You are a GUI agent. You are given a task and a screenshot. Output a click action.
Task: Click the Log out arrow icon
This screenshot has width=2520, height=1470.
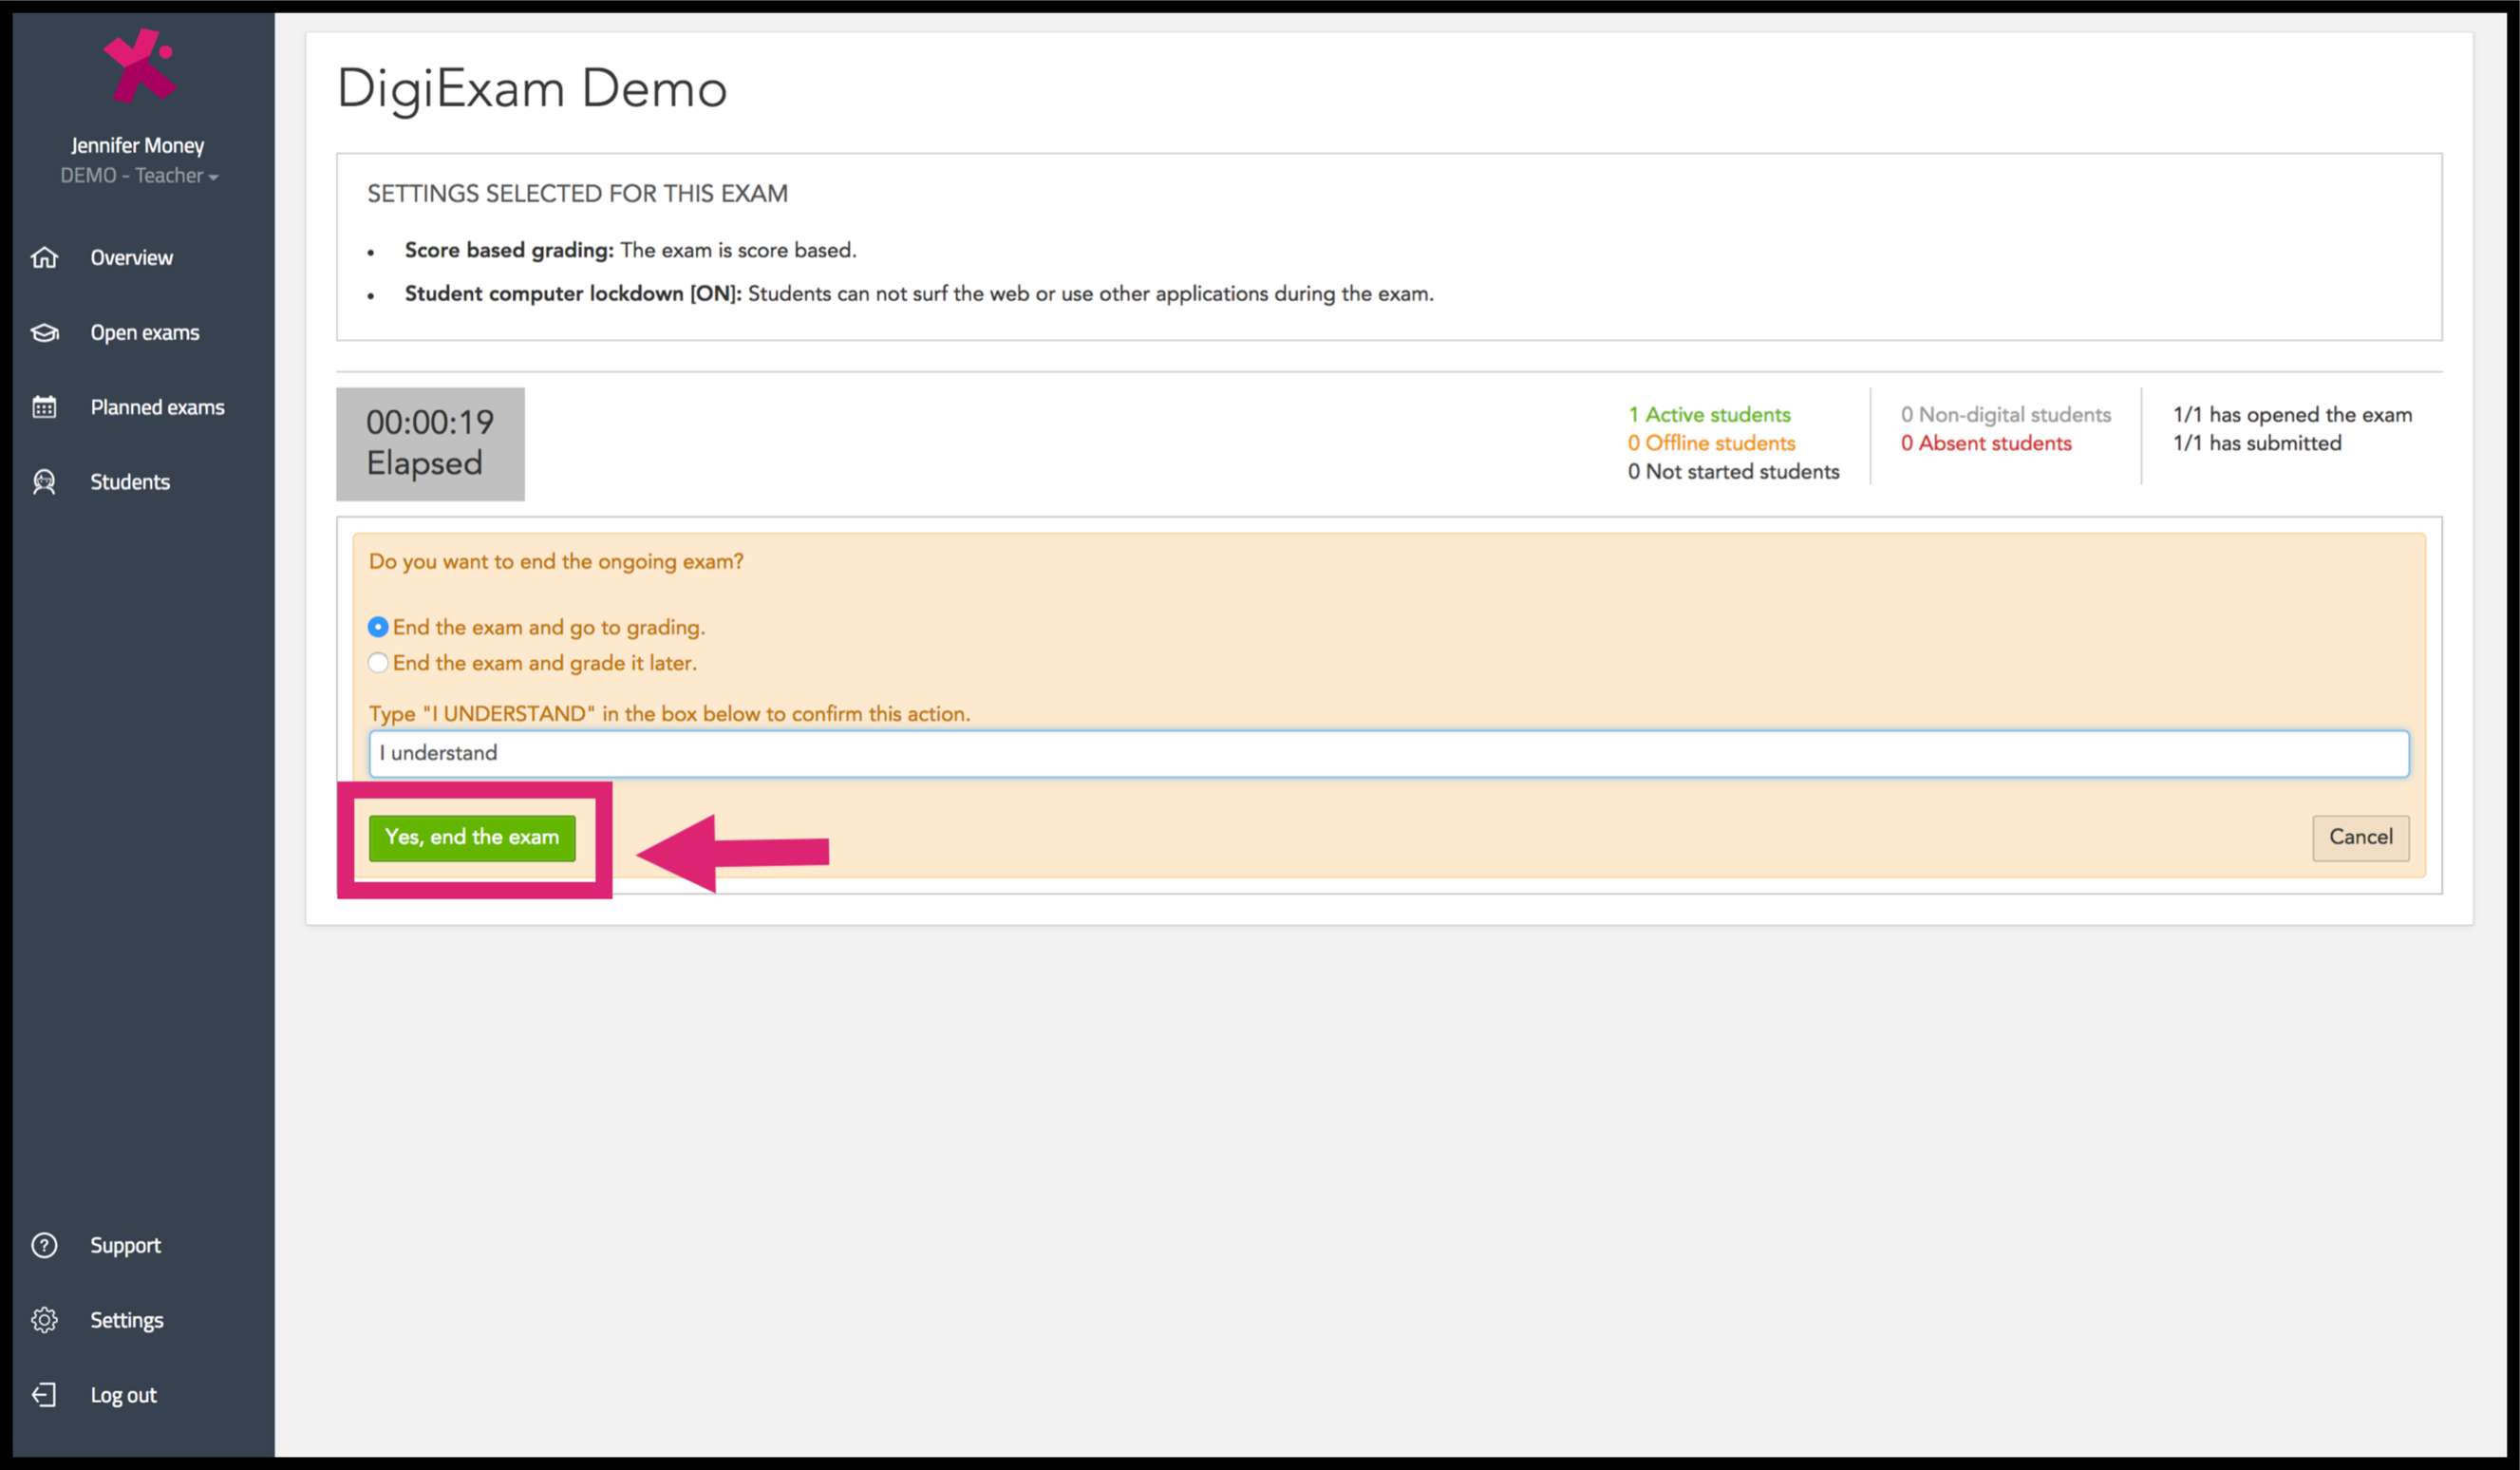[45, 1395]
